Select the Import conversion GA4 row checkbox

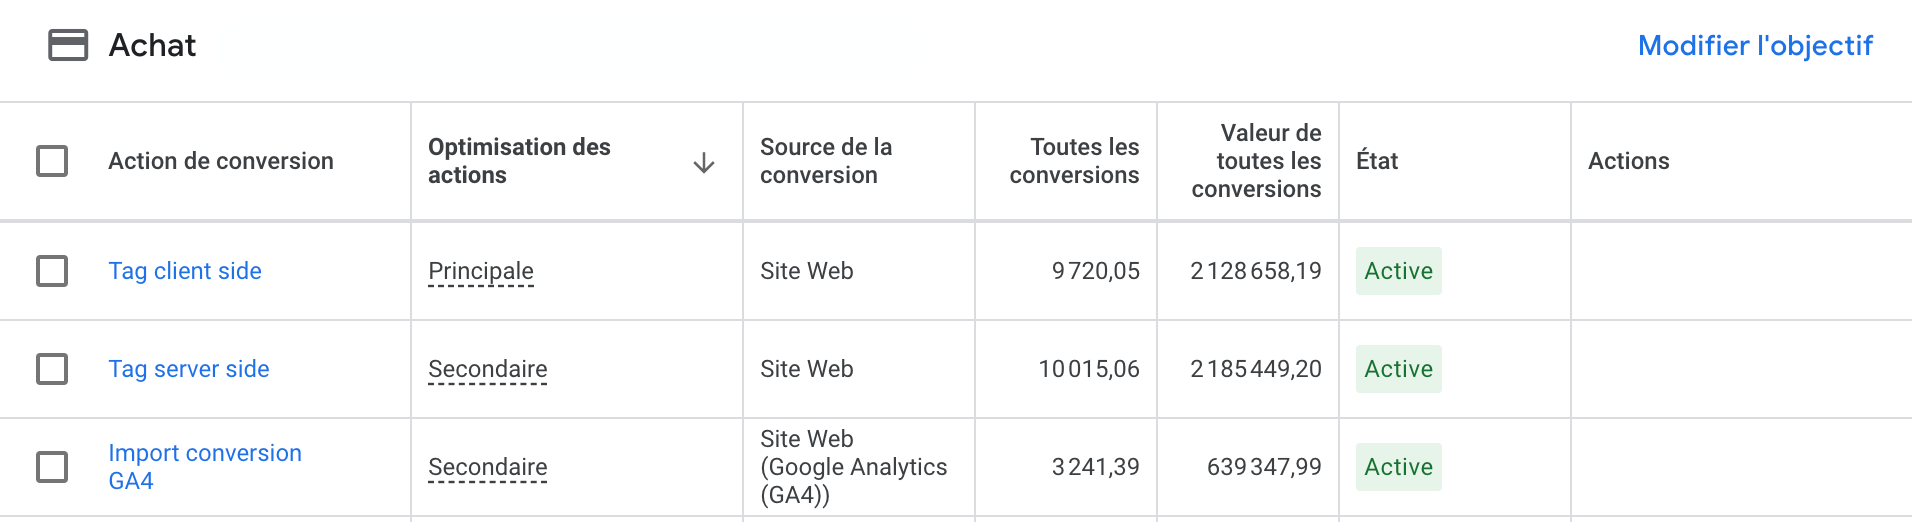coord(52,467)
